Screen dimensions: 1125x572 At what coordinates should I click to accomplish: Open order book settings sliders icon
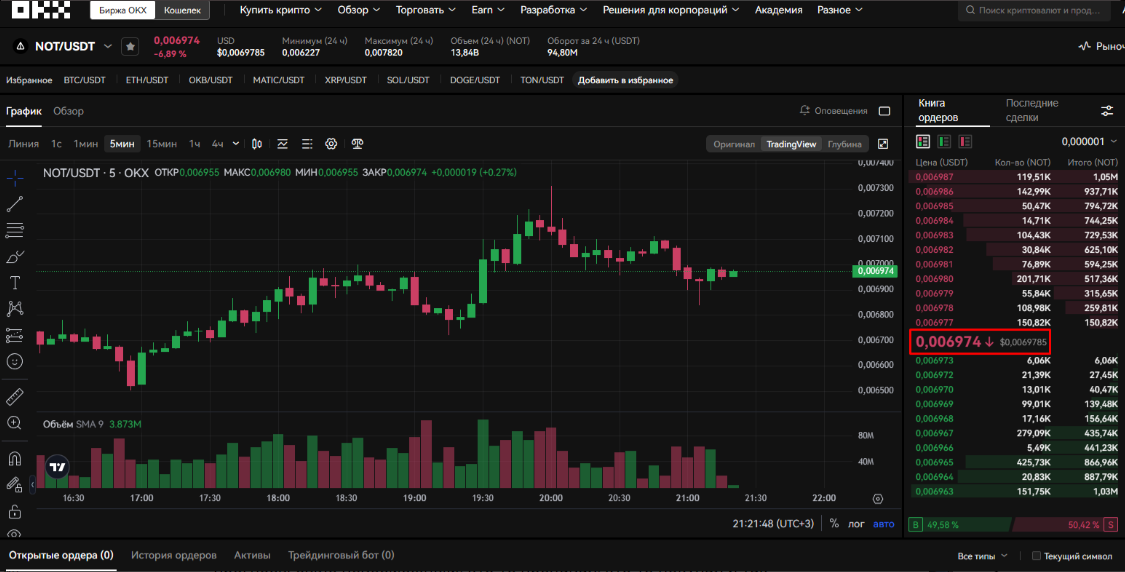point(1107,111)
